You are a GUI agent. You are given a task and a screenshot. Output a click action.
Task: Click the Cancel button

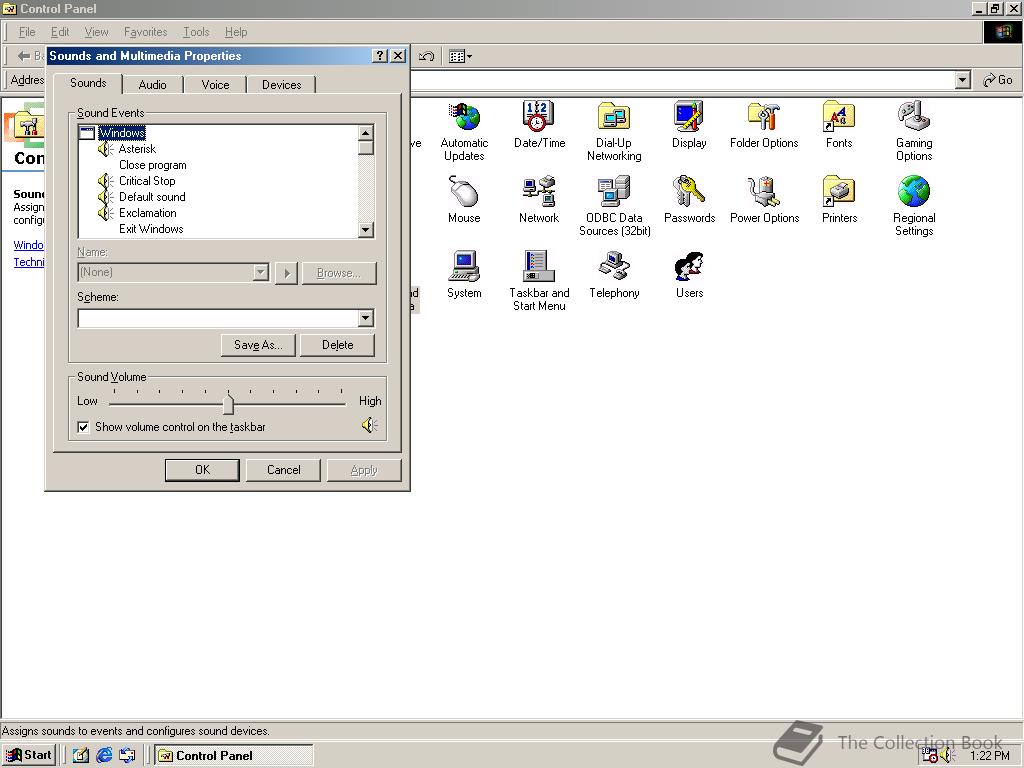[x=283, y=470]
